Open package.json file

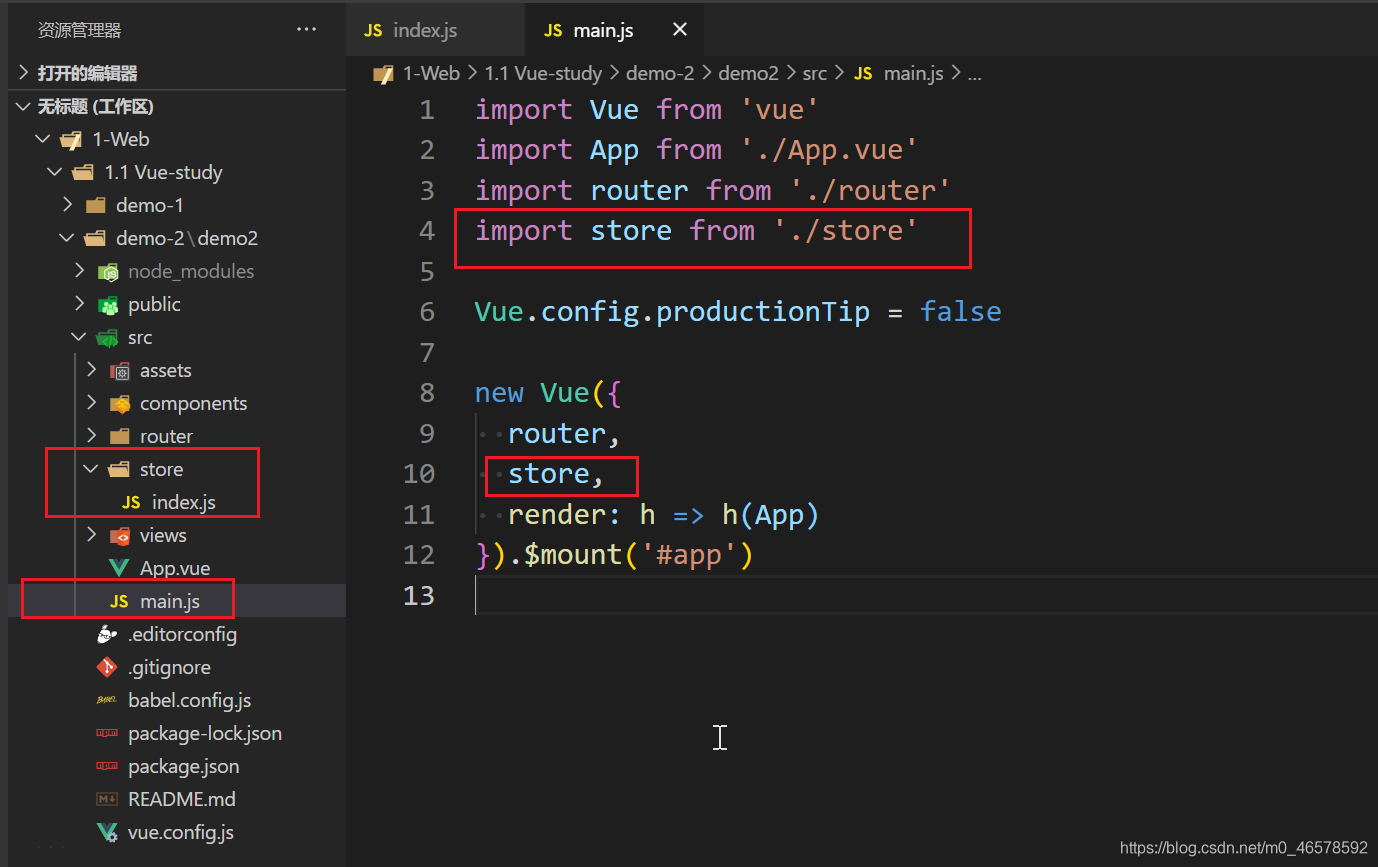point(184,766)
